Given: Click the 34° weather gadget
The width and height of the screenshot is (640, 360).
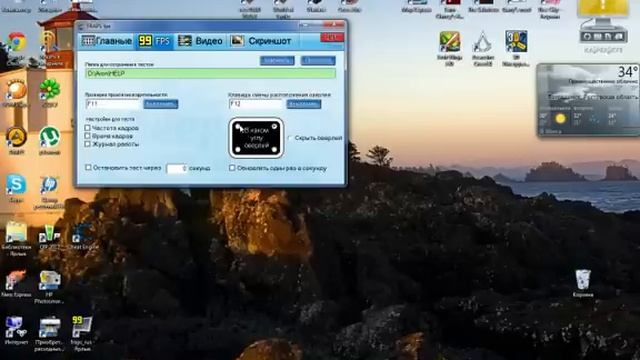Looking at the screenshot, I should pyautogui.click(x=589, y=100).
